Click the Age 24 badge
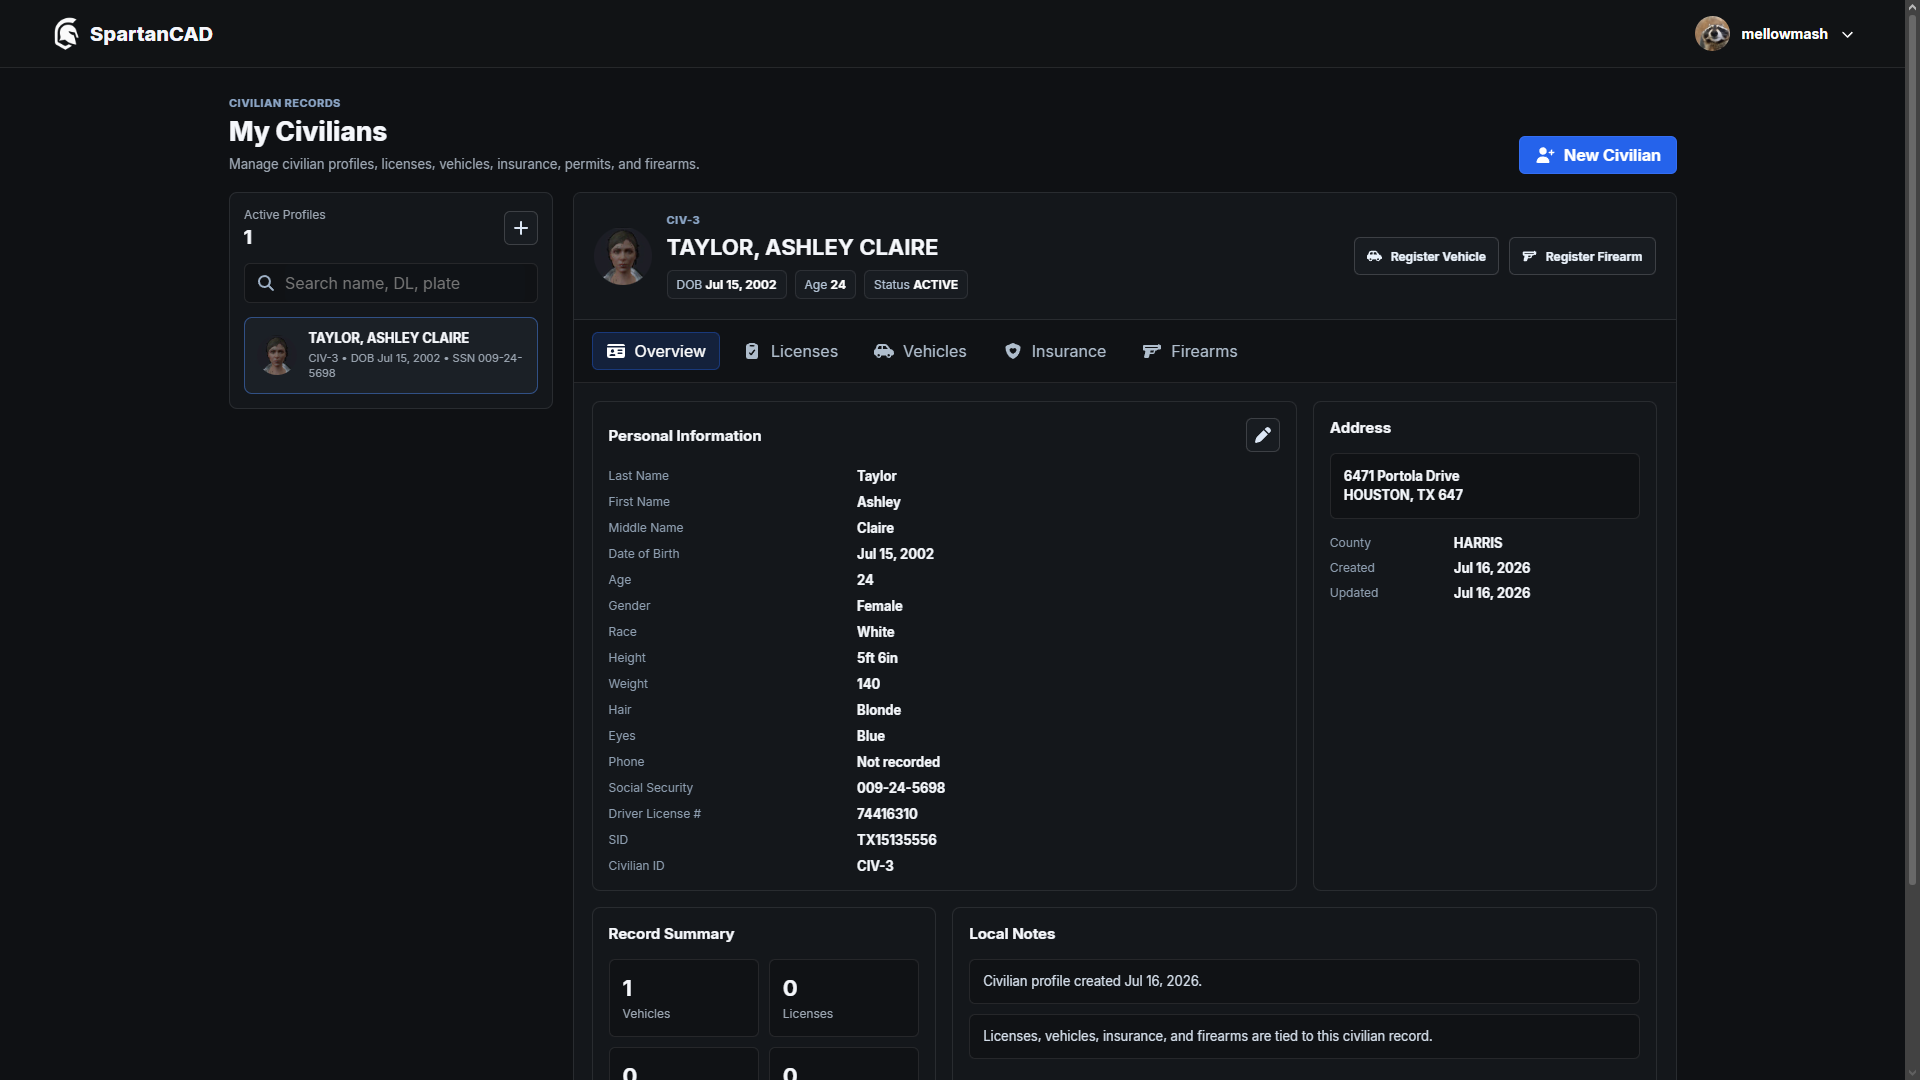1920x1080 pixels. [x=825, y=285]
